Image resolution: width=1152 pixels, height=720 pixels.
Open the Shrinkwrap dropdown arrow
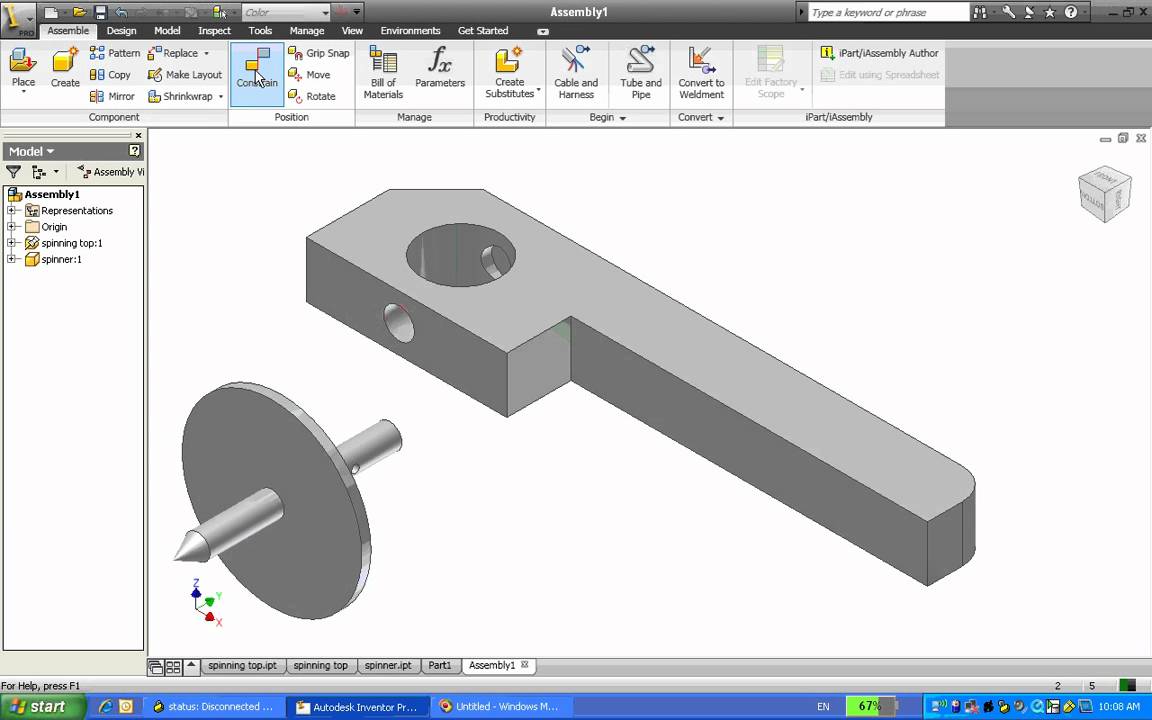tap(220, 96)
